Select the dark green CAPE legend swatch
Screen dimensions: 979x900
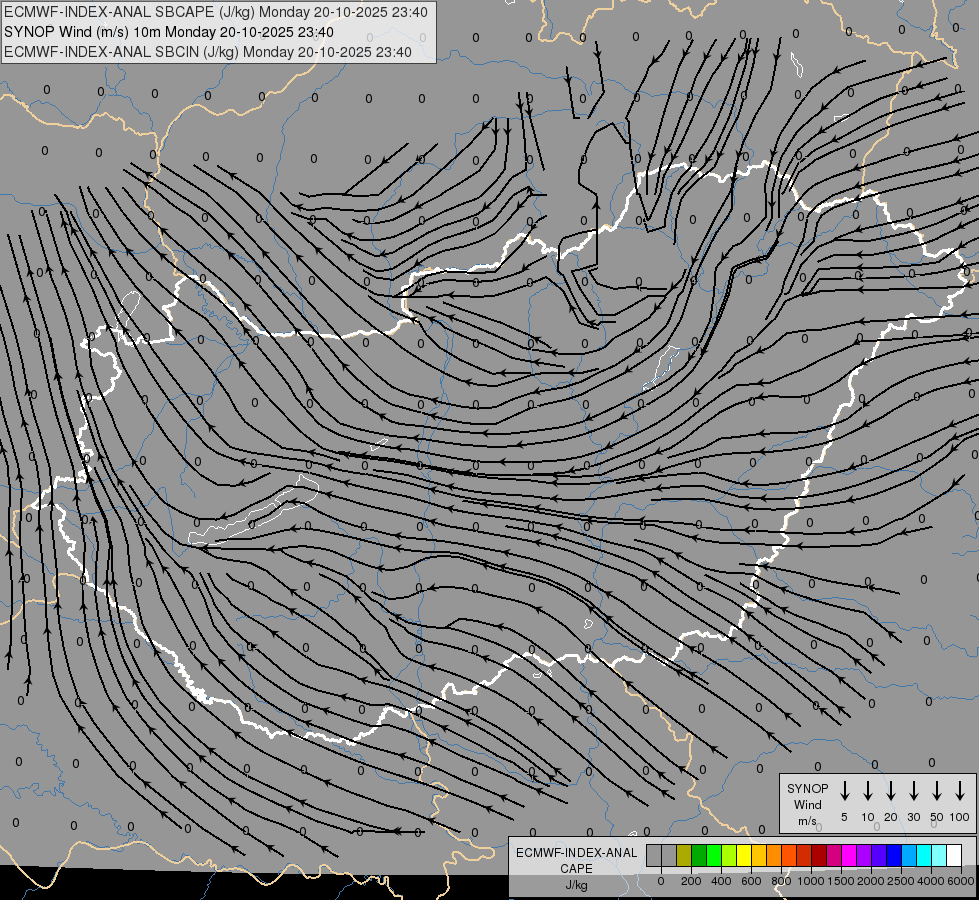[x=699, y=855]
